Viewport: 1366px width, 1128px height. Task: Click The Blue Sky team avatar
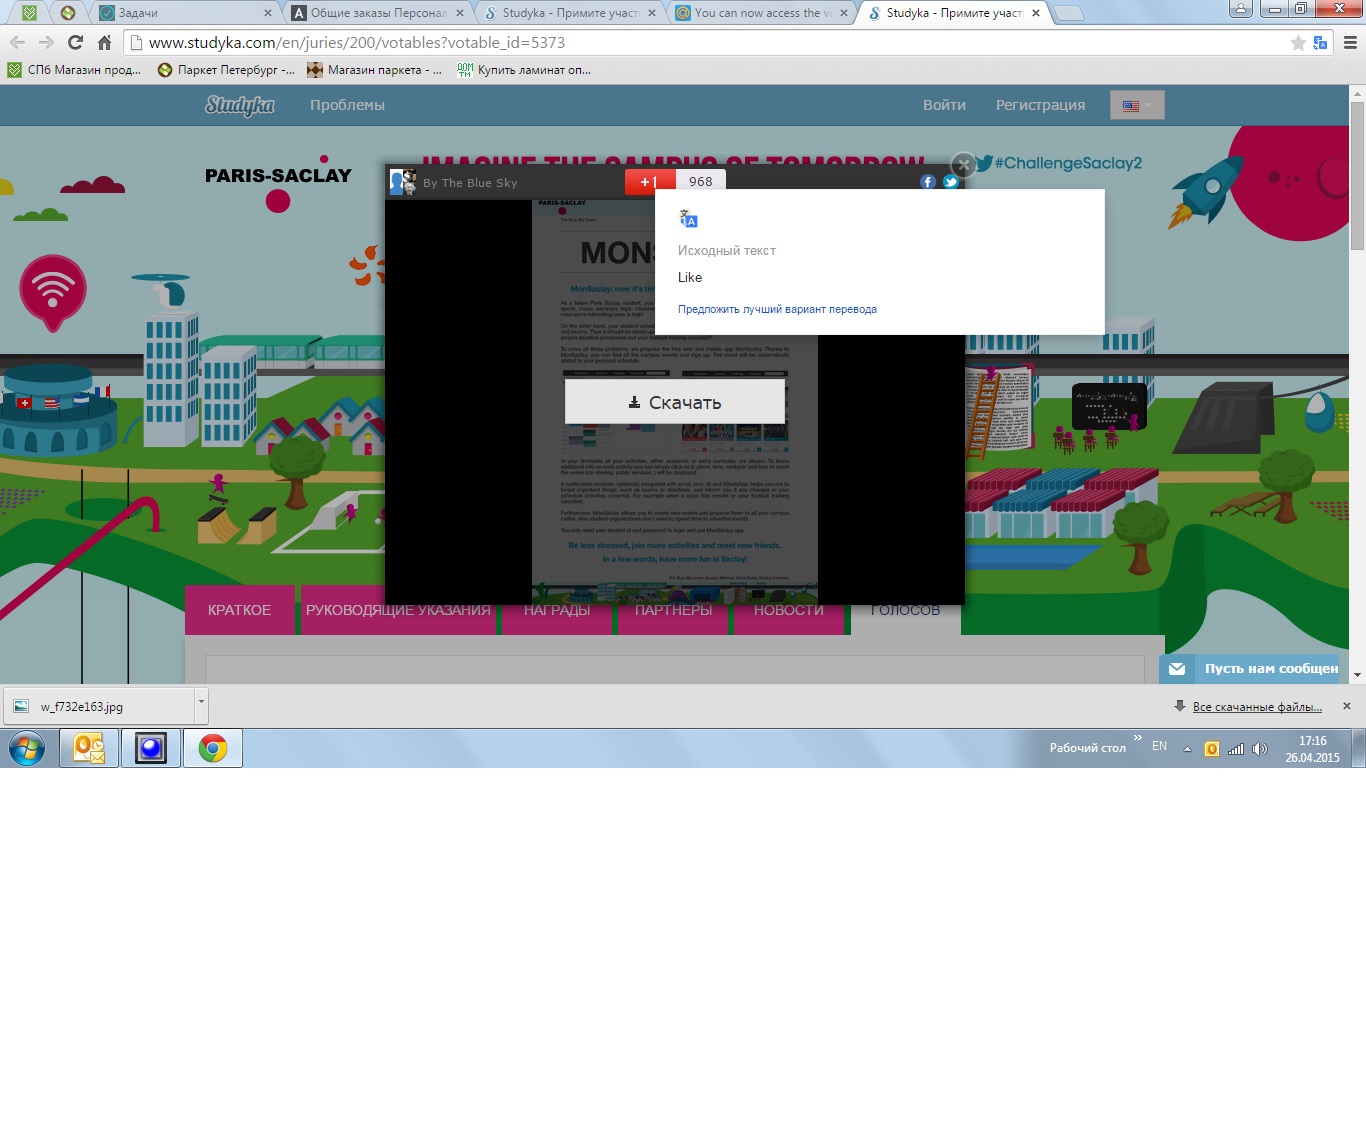click(402, 182)
